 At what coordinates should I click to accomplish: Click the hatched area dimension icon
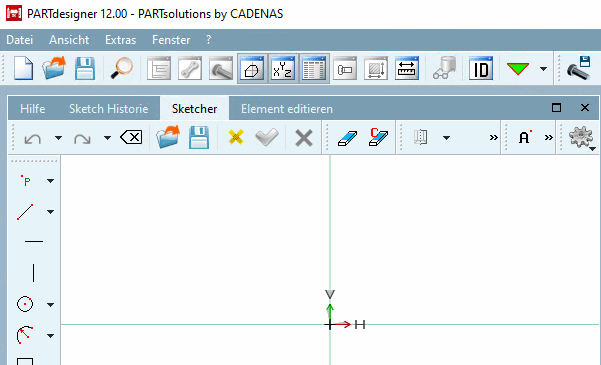(376, 68)
